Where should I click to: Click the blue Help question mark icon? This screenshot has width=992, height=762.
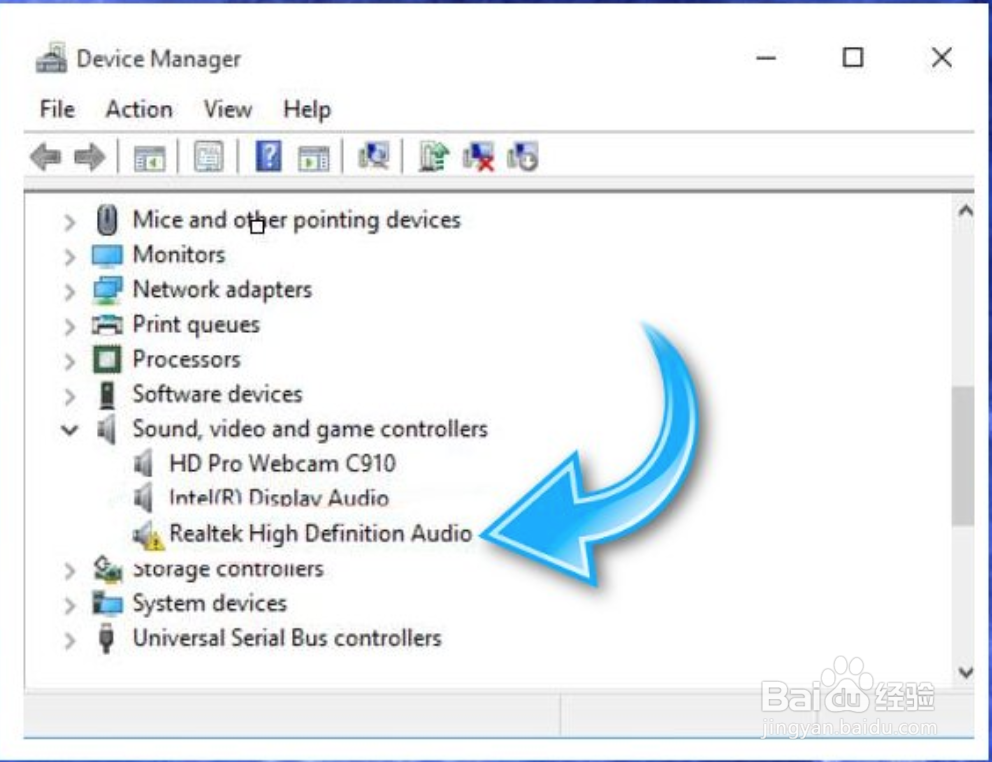point(268,156)
